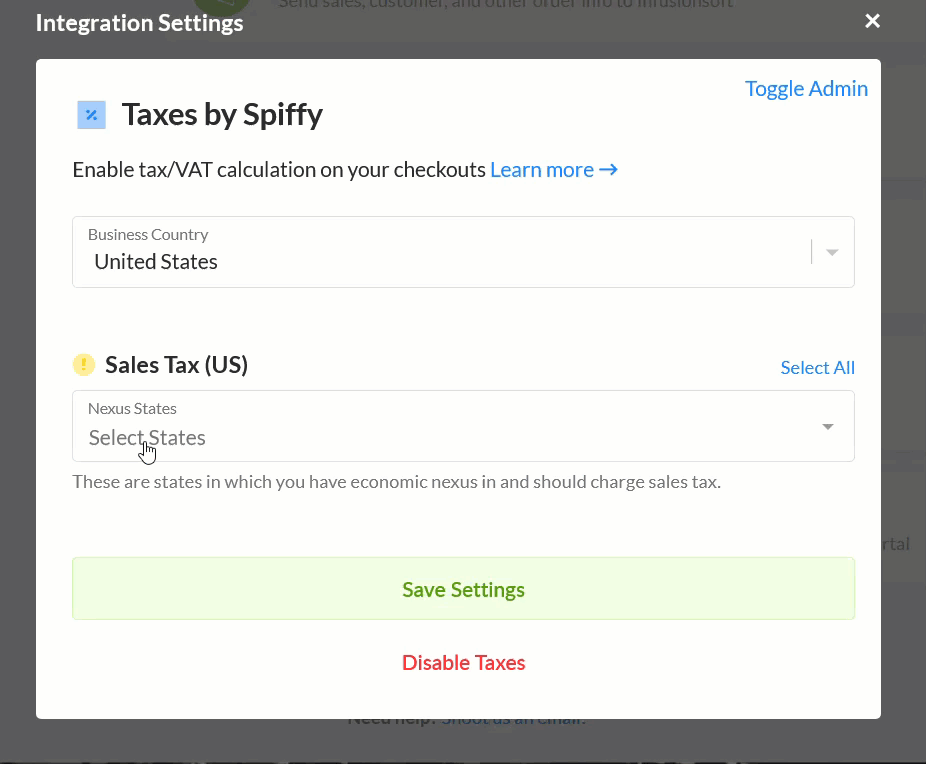
Task: Close the Integration Settings dialog
Action: 872,21
